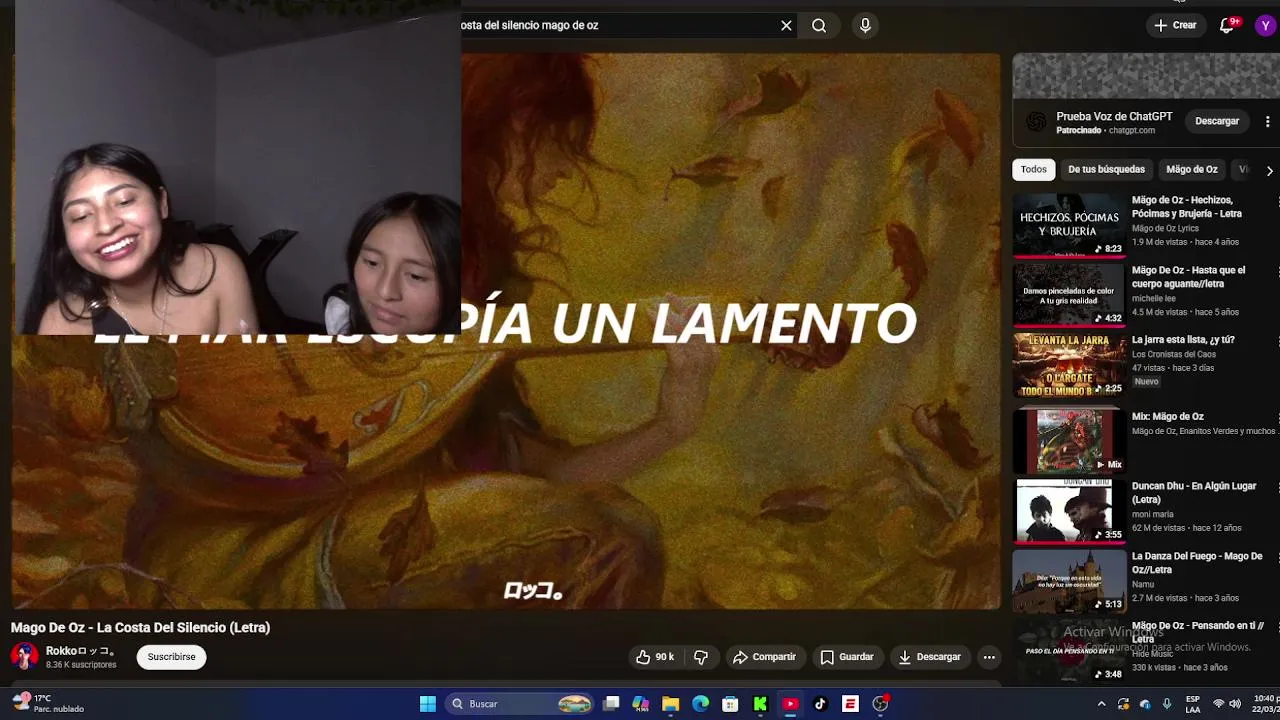Switch to YouTube taskbar app
1280x720 pixels.
coord(790,704)
